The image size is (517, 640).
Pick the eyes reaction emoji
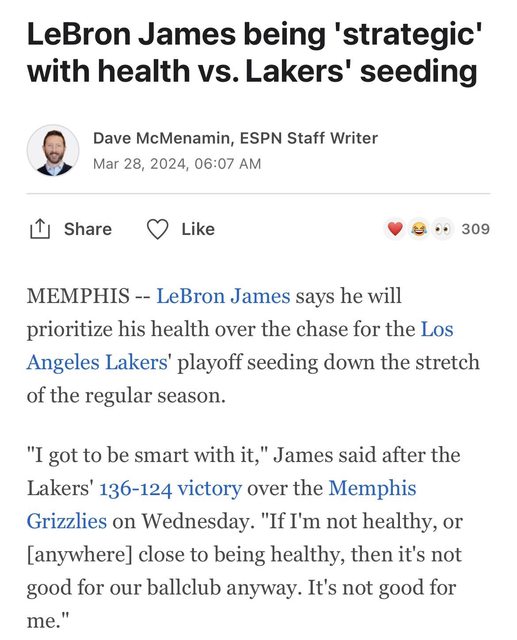[x=442, y=229]
